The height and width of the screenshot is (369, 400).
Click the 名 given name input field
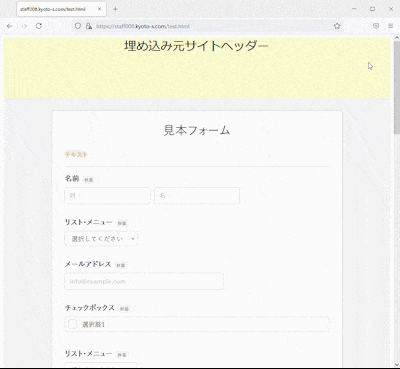(x=197, y=196)
